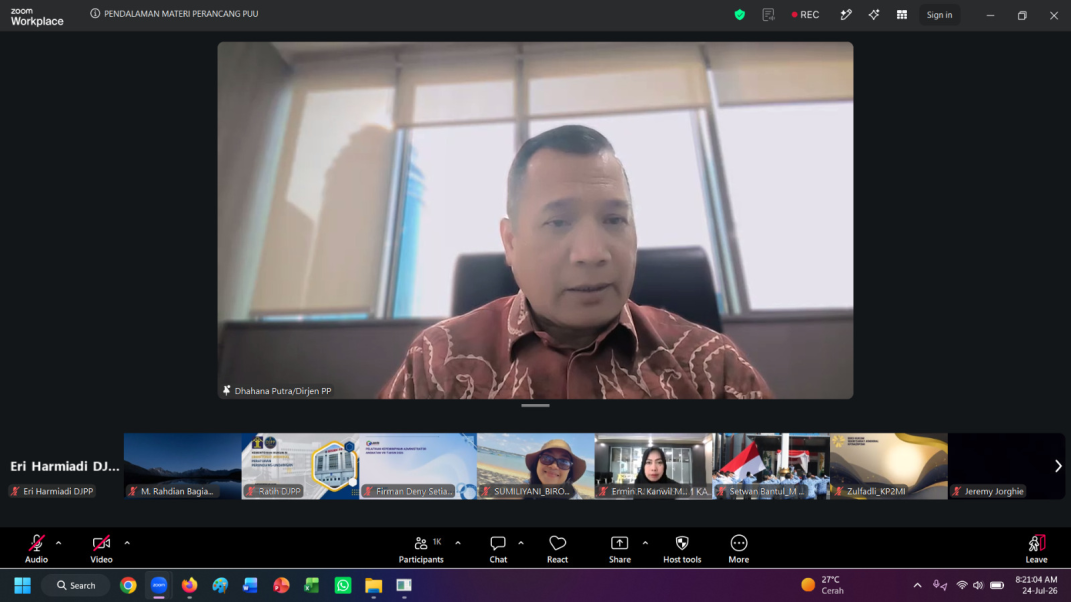The height and width of the screenshot is (602, 1071).
Task: Open the Chat panel
Action: (x=498, y=549)
